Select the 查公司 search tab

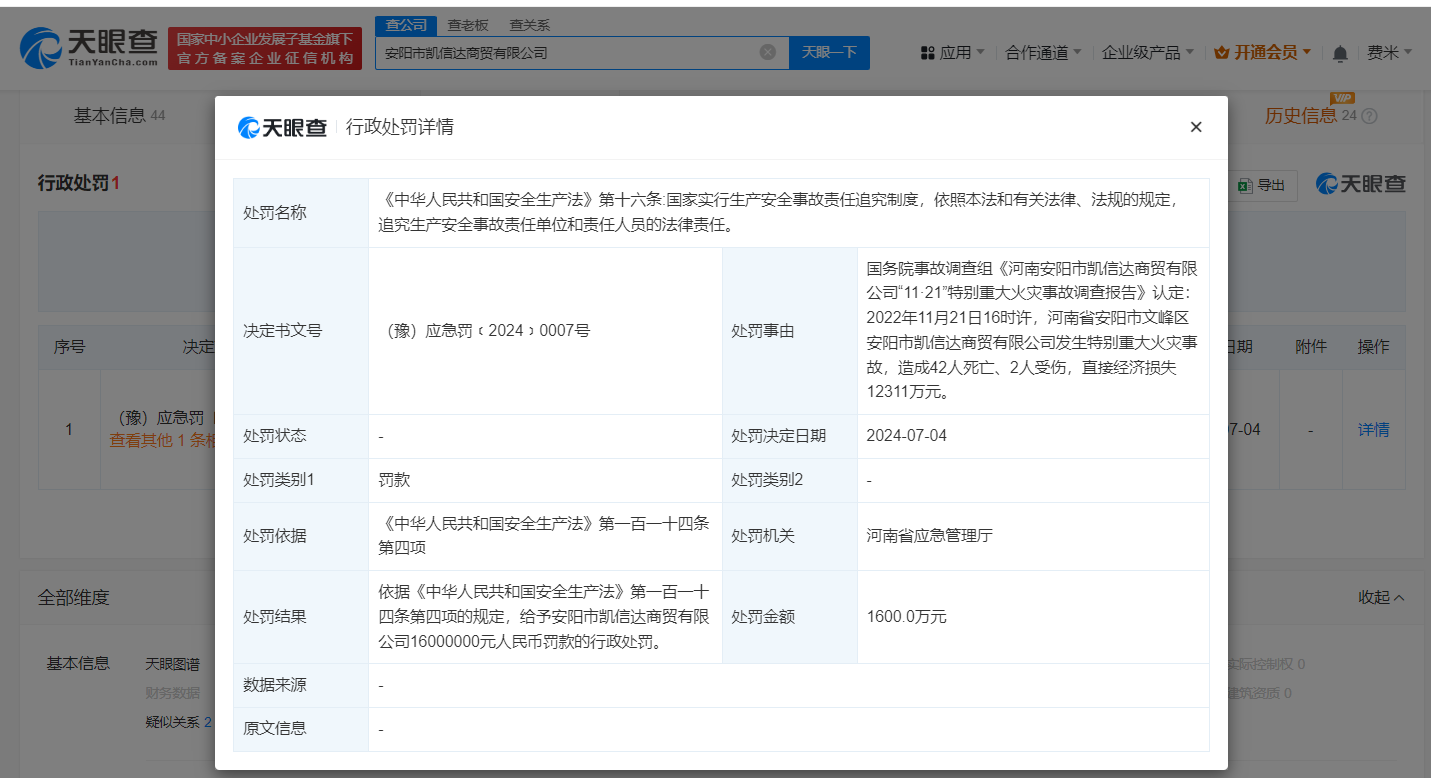point(406,25)
